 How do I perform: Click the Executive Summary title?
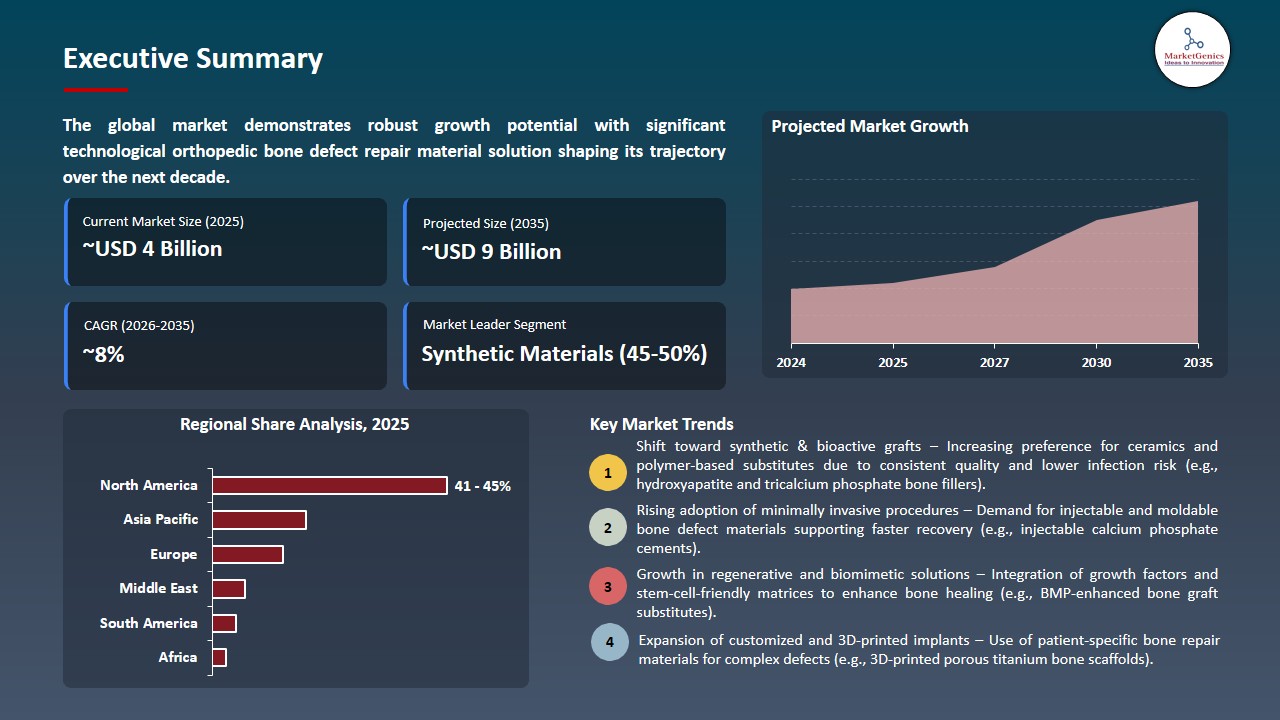coord(192,58)
